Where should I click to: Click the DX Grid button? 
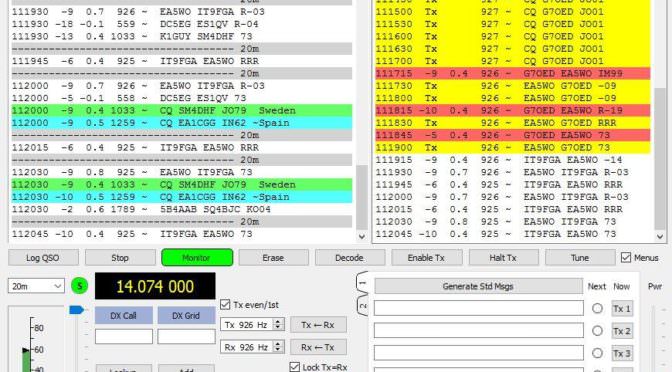186,315
